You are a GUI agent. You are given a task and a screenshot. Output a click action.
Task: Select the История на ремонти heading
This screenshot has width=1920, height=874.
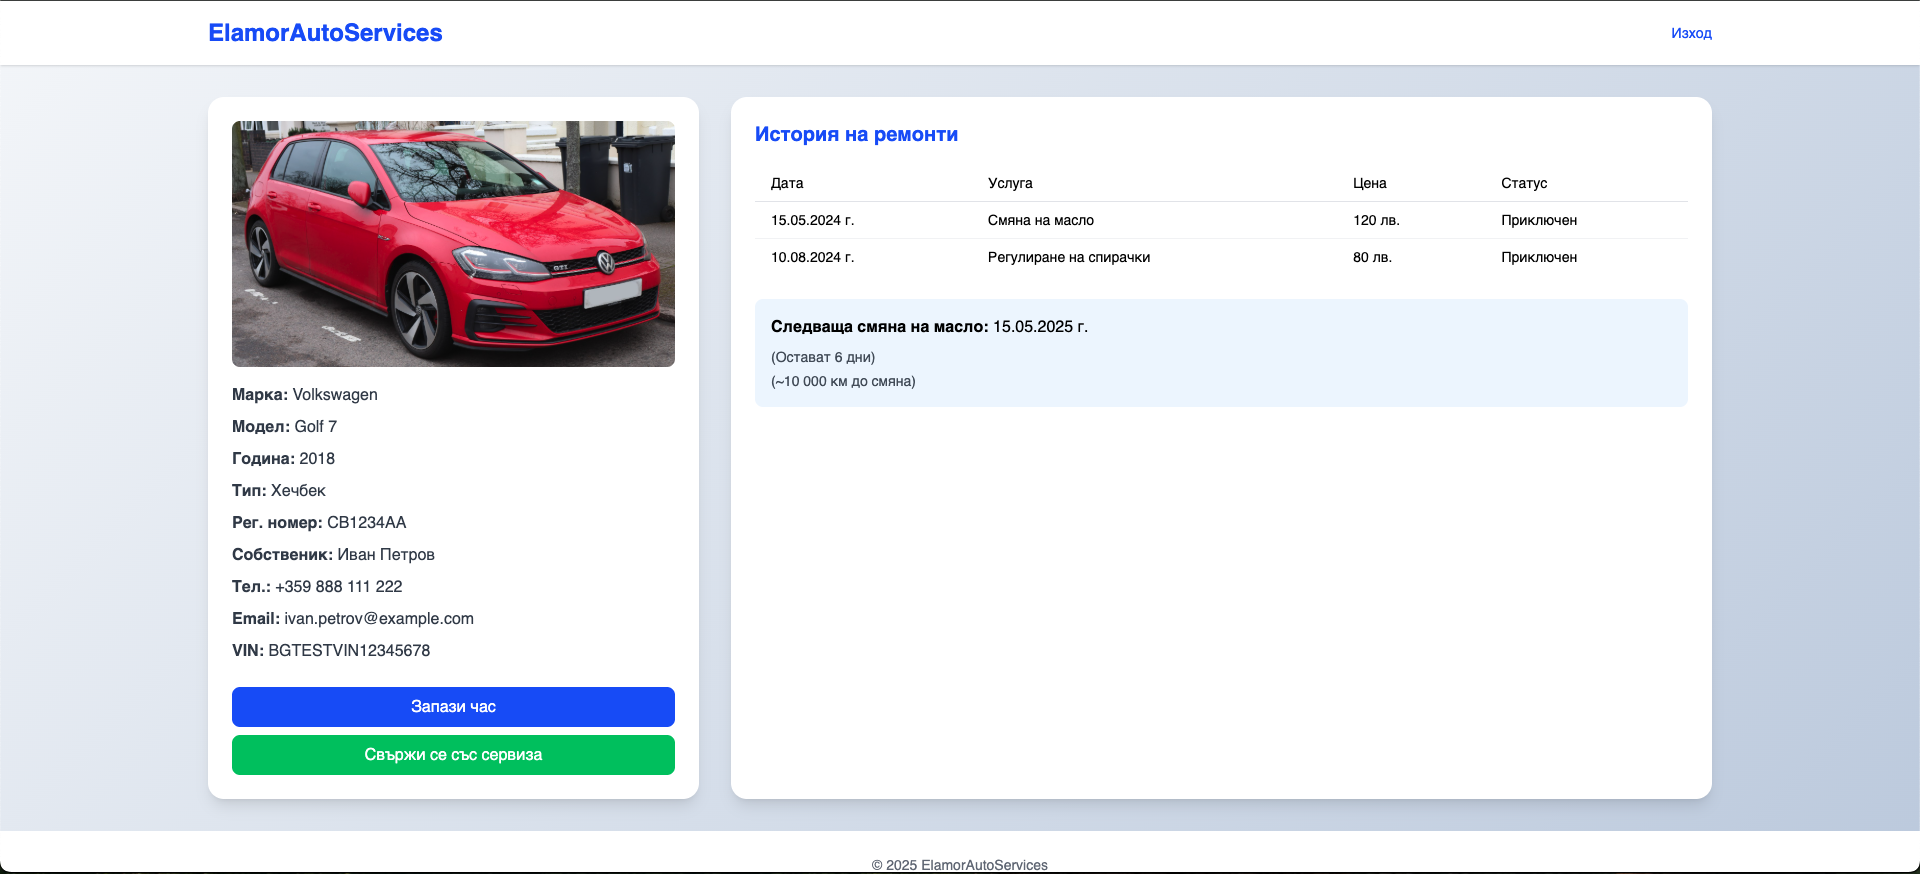856,134
